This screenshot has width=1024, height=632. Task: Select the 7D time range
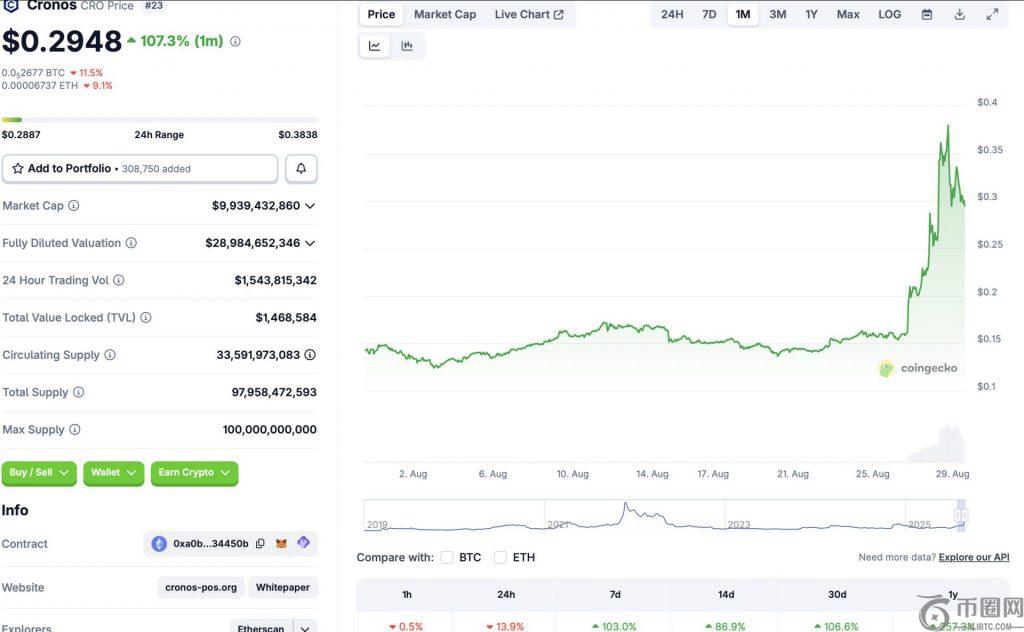click(x=709, y=15)
